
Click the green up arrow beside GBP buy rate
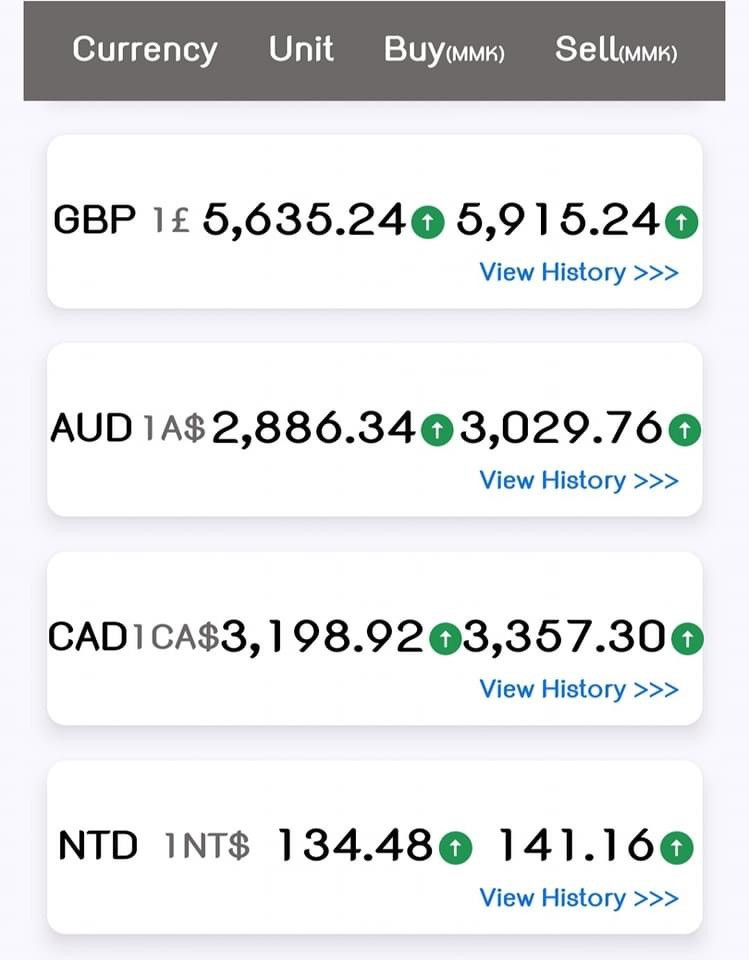(426, 221)
